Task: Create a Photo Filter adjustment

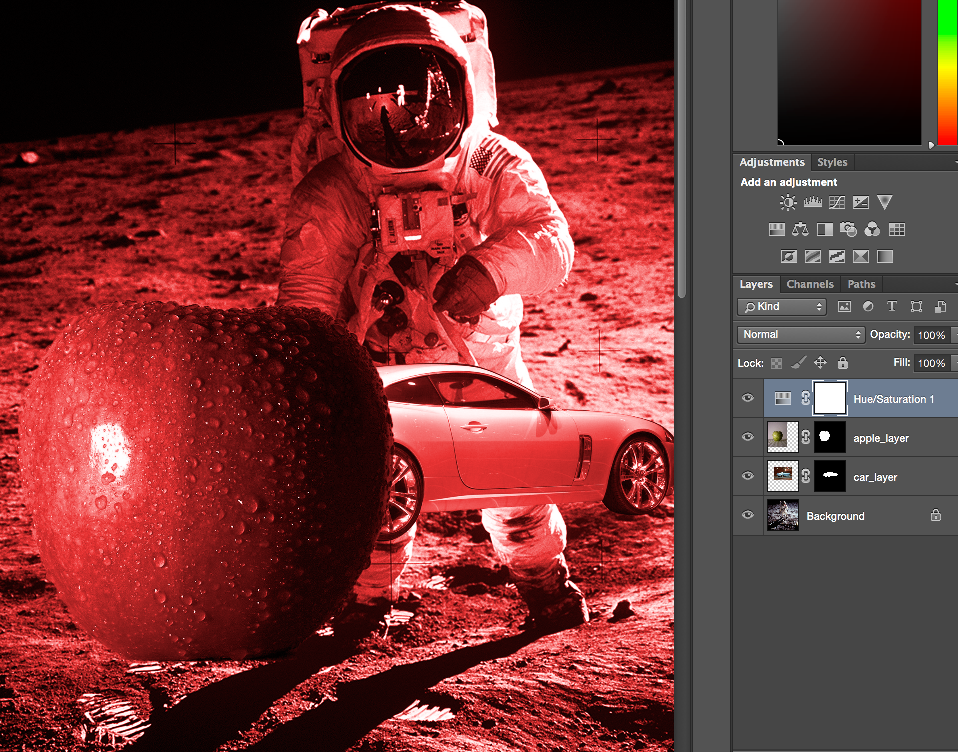Action: click(848, 230)
